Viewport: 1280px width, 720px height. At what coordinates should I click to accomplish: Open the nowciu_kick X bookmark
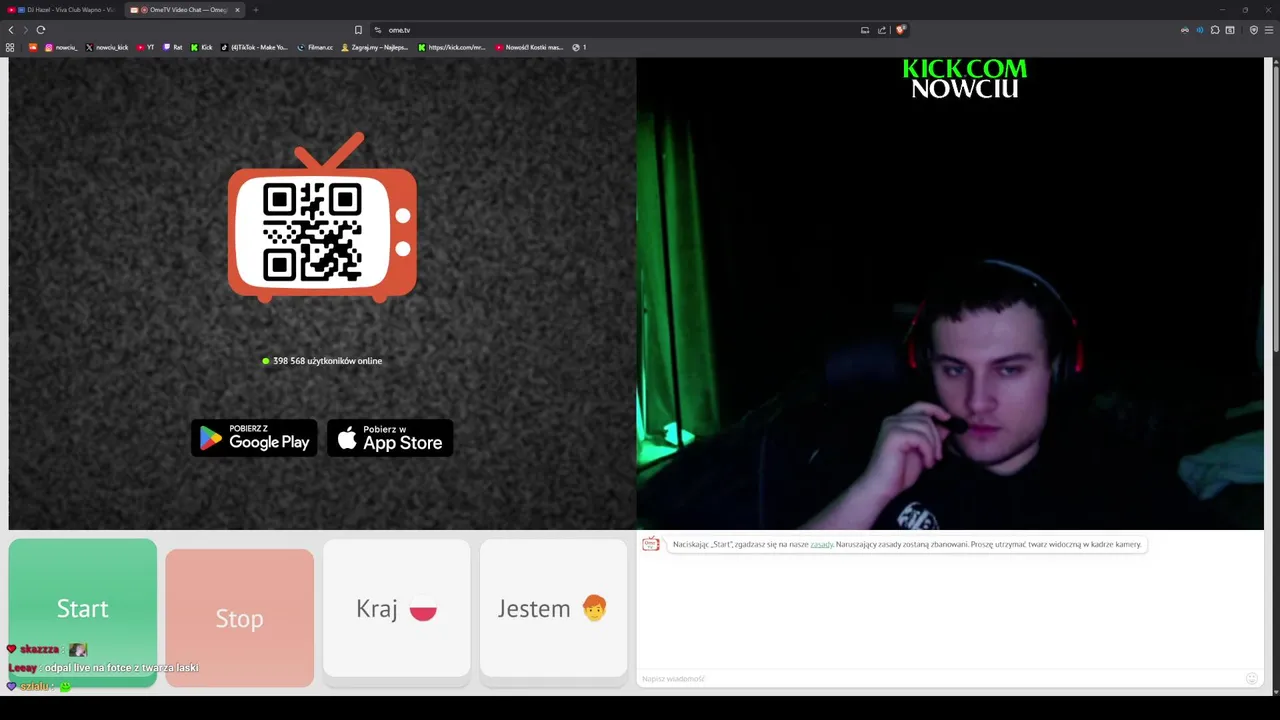coord(107,47)
